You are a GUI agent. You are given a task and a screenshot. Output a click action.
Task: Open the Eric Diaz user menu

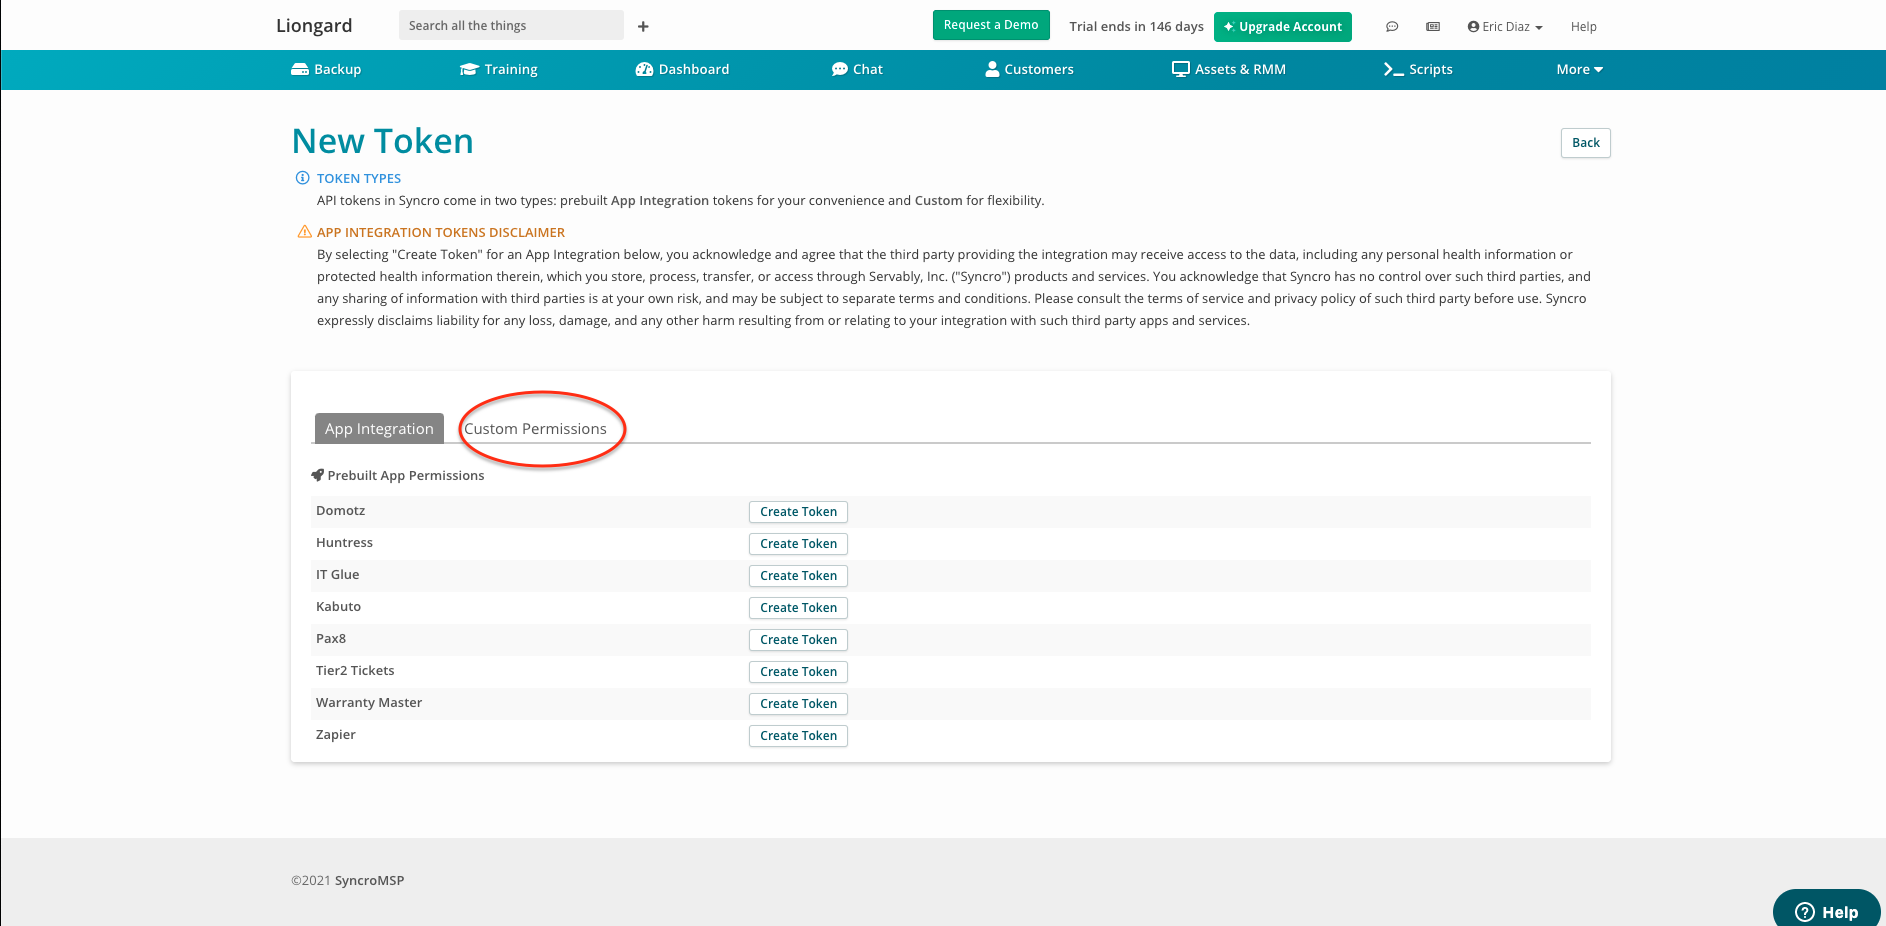(1505, 27)
